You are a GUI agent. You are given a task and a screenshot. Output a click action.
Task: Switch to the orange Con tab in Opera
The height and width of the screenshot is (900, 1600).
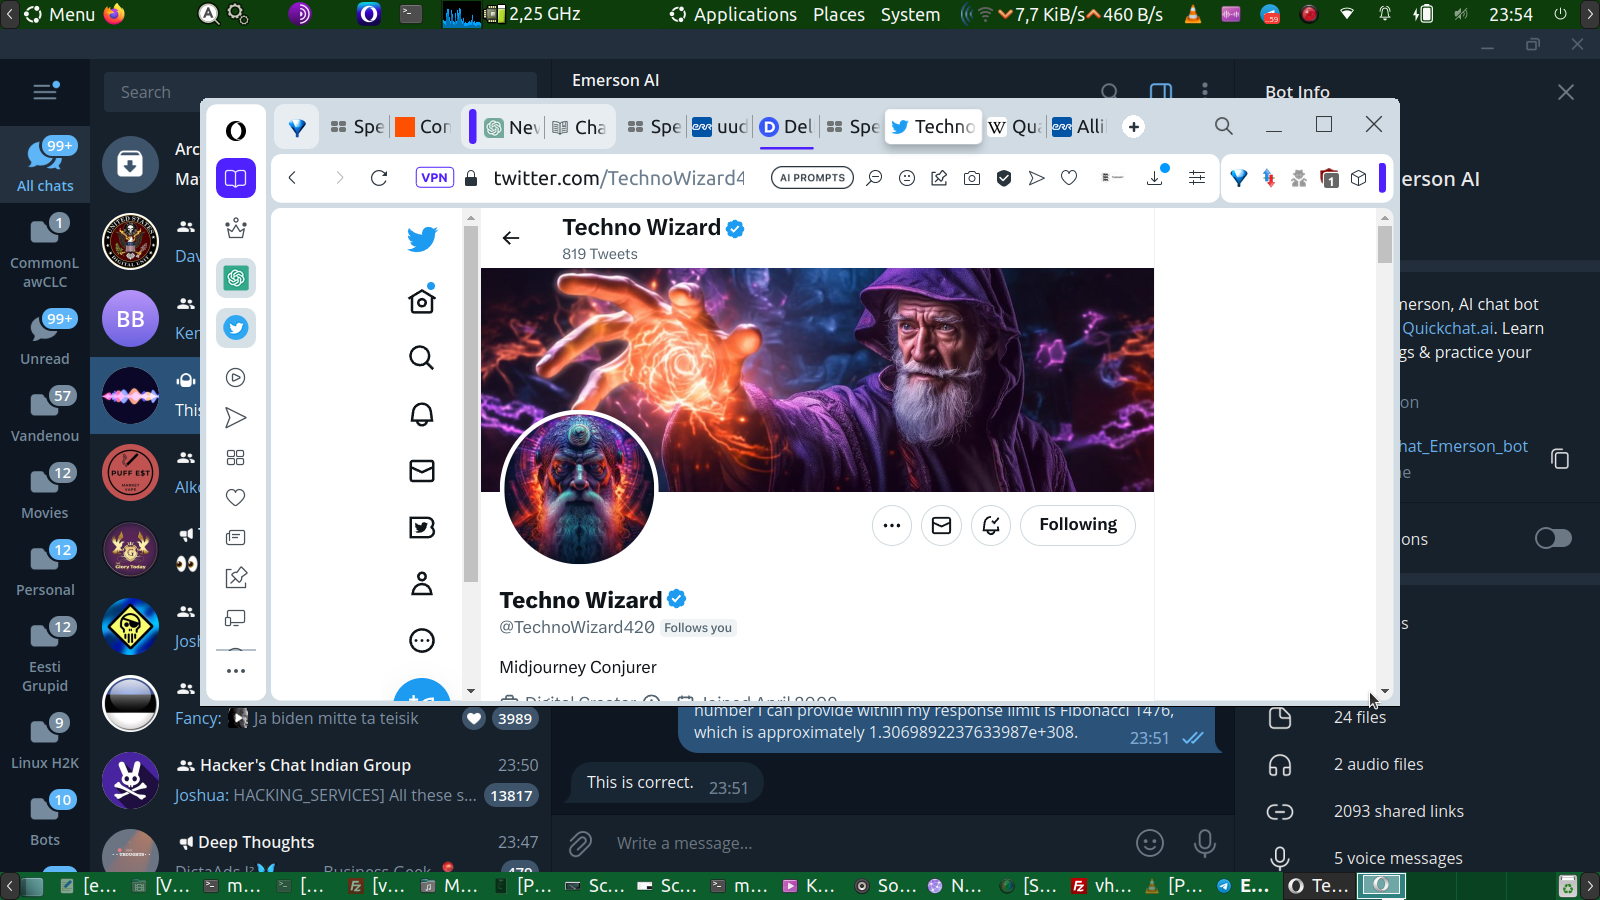(423, 127)
